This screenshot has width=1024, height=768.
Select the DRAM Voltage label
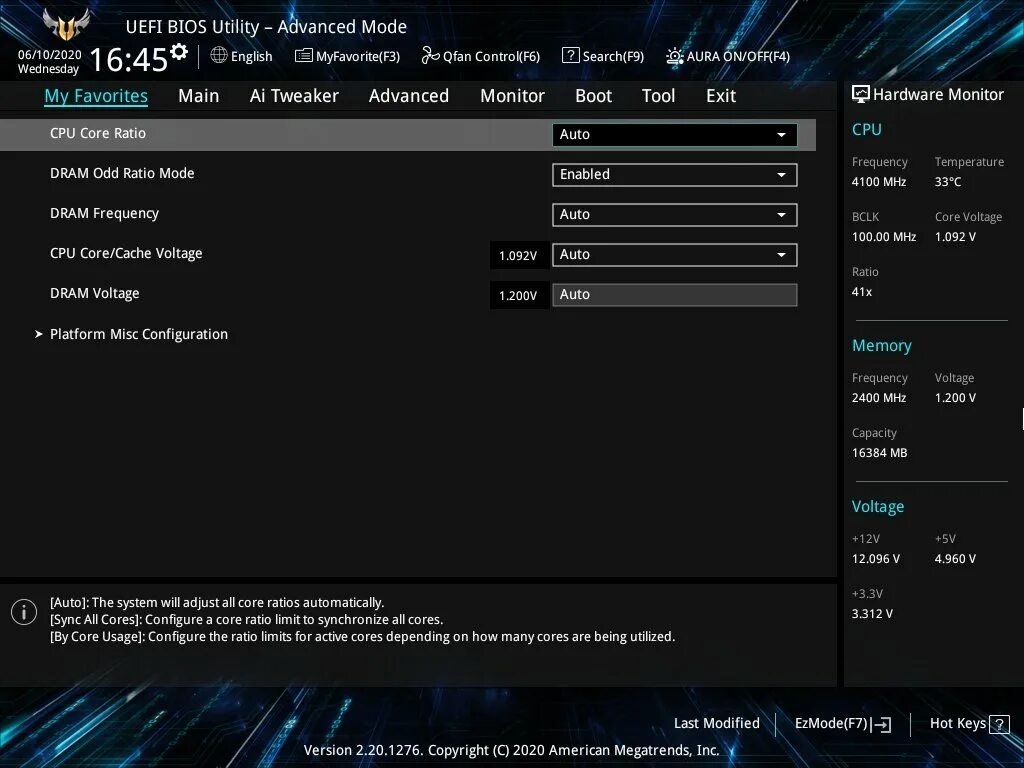pos(95,294)
